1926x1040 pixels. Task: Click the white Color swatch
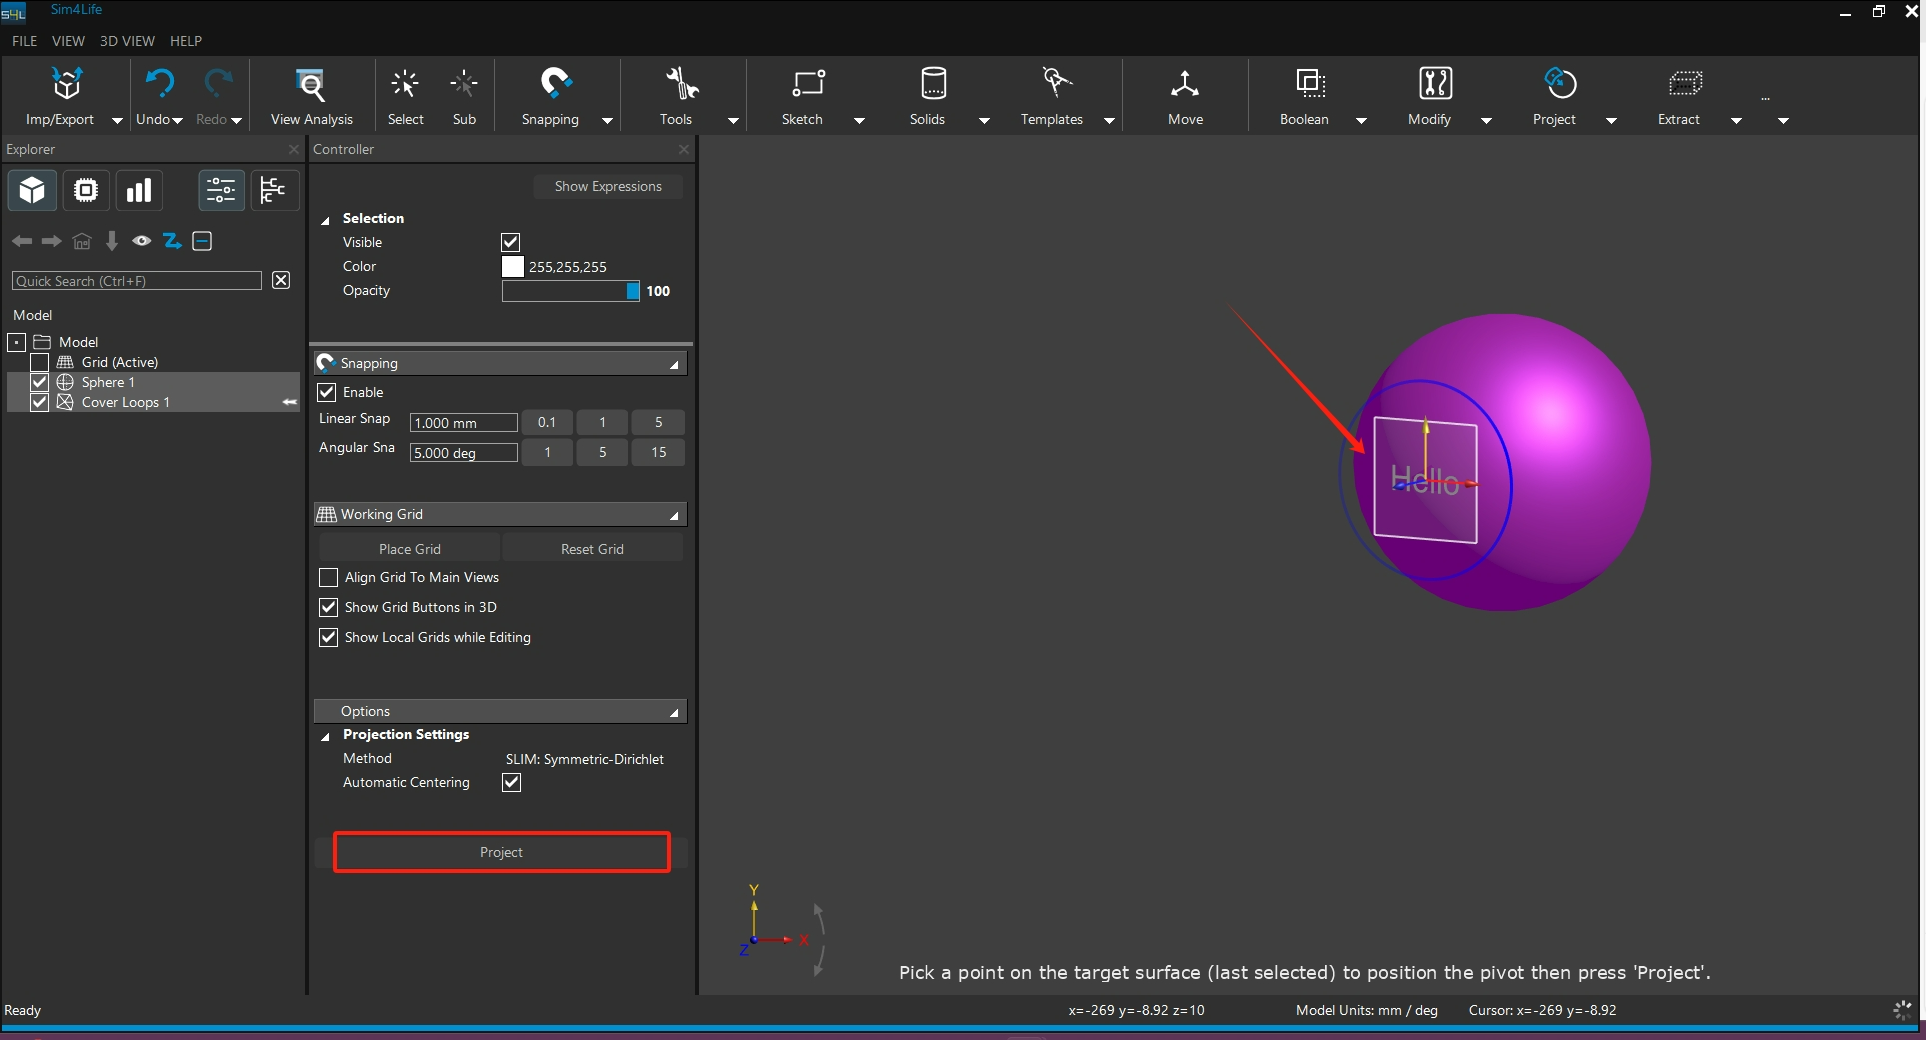512,267
